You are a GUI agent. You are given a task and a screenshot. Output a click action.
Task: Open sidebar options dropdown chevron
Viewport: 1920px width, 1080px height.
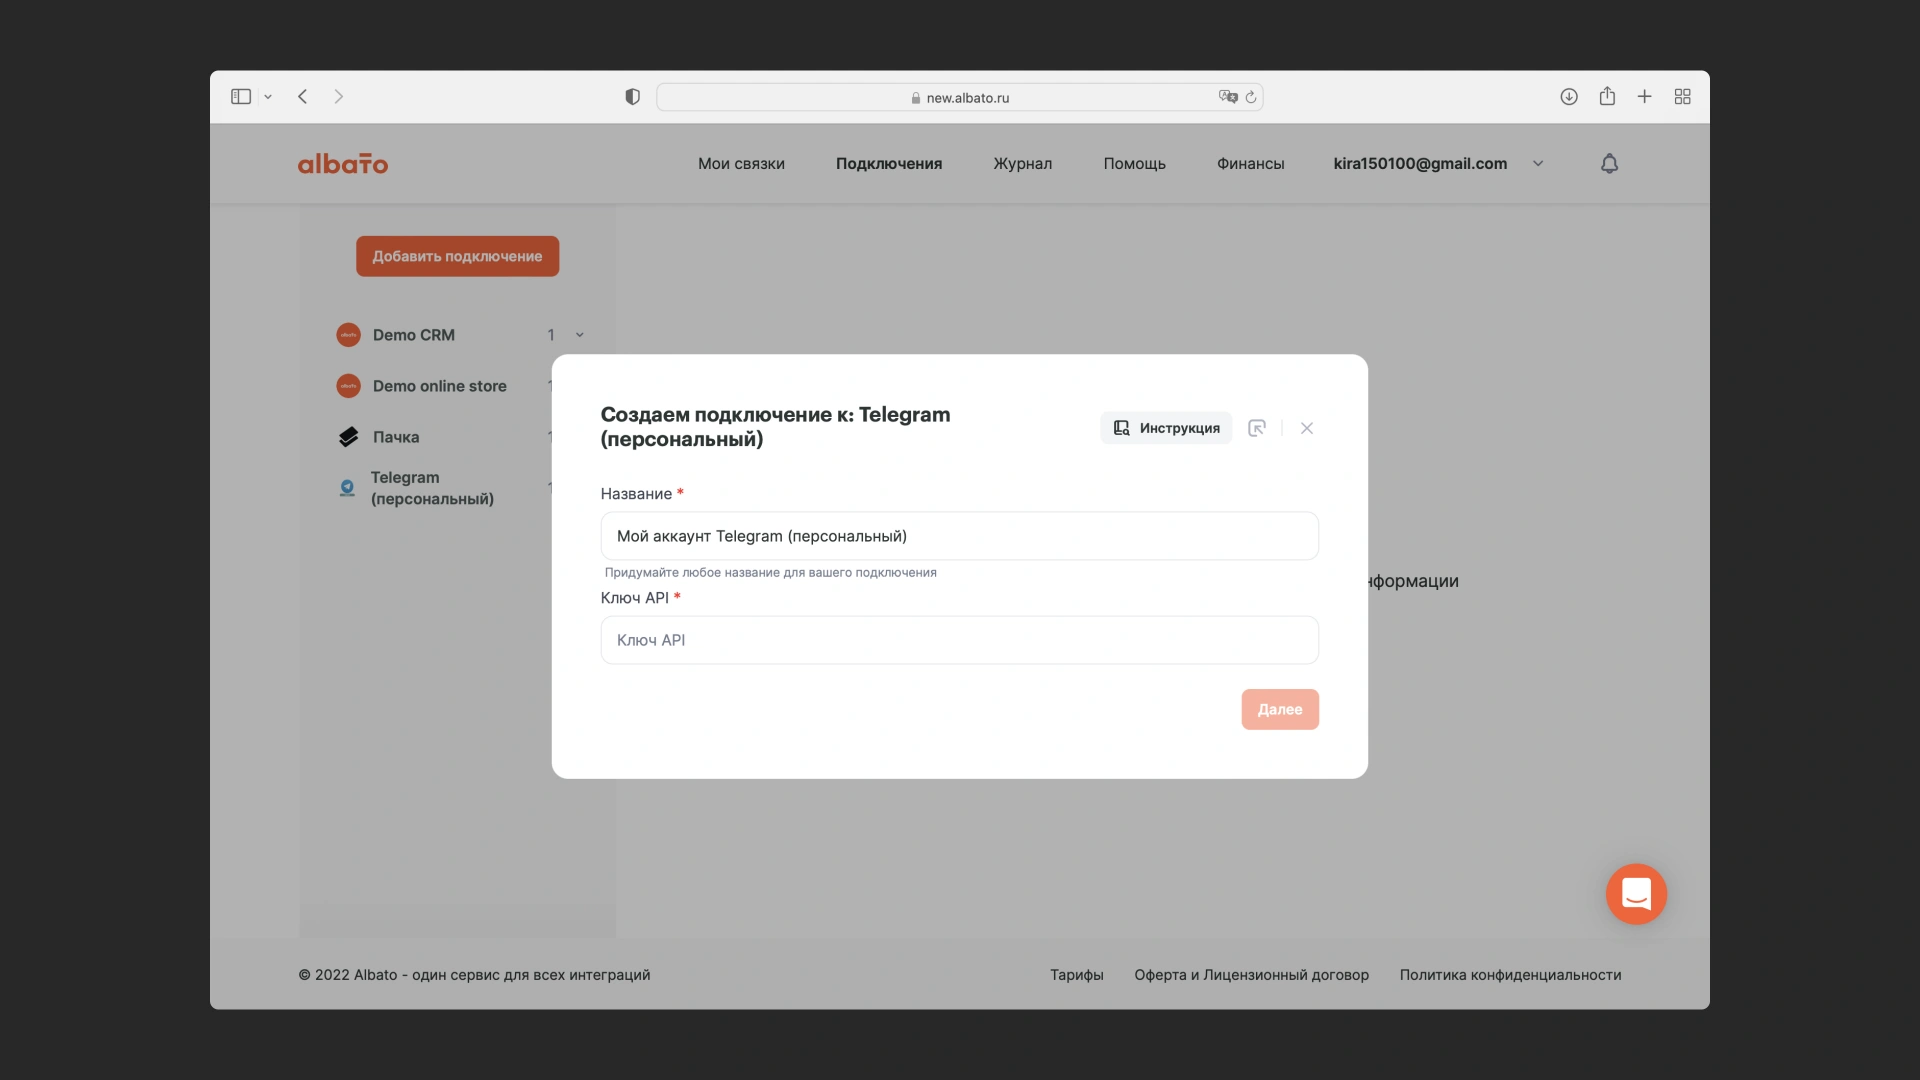(268, 97)
